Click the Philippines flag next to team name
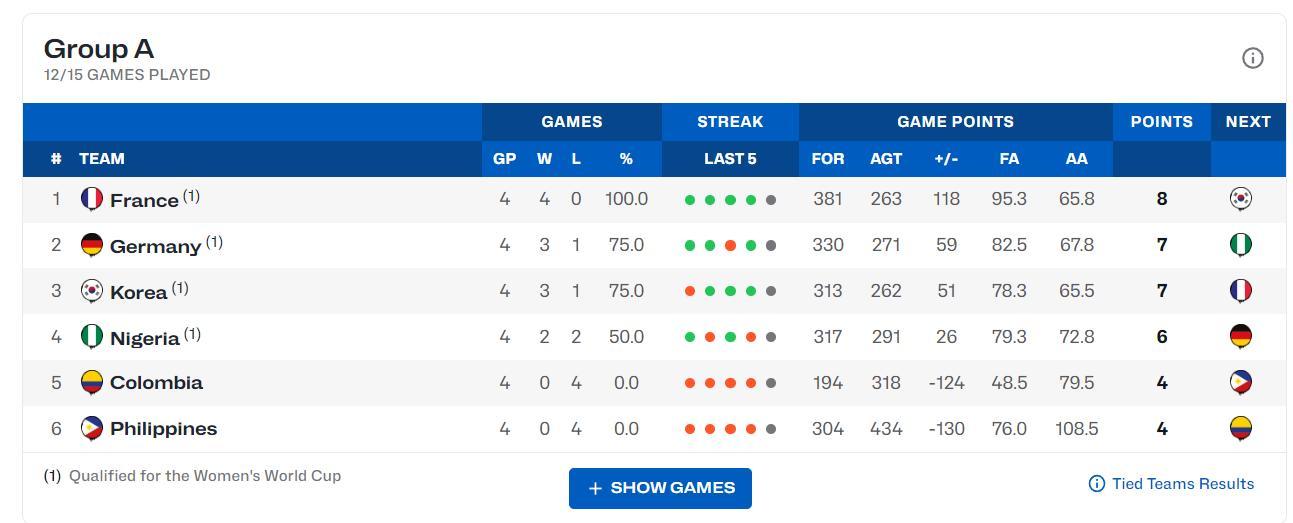This screenshot has height=523, width=1293. pyautogui.click(x=91, y=429)
